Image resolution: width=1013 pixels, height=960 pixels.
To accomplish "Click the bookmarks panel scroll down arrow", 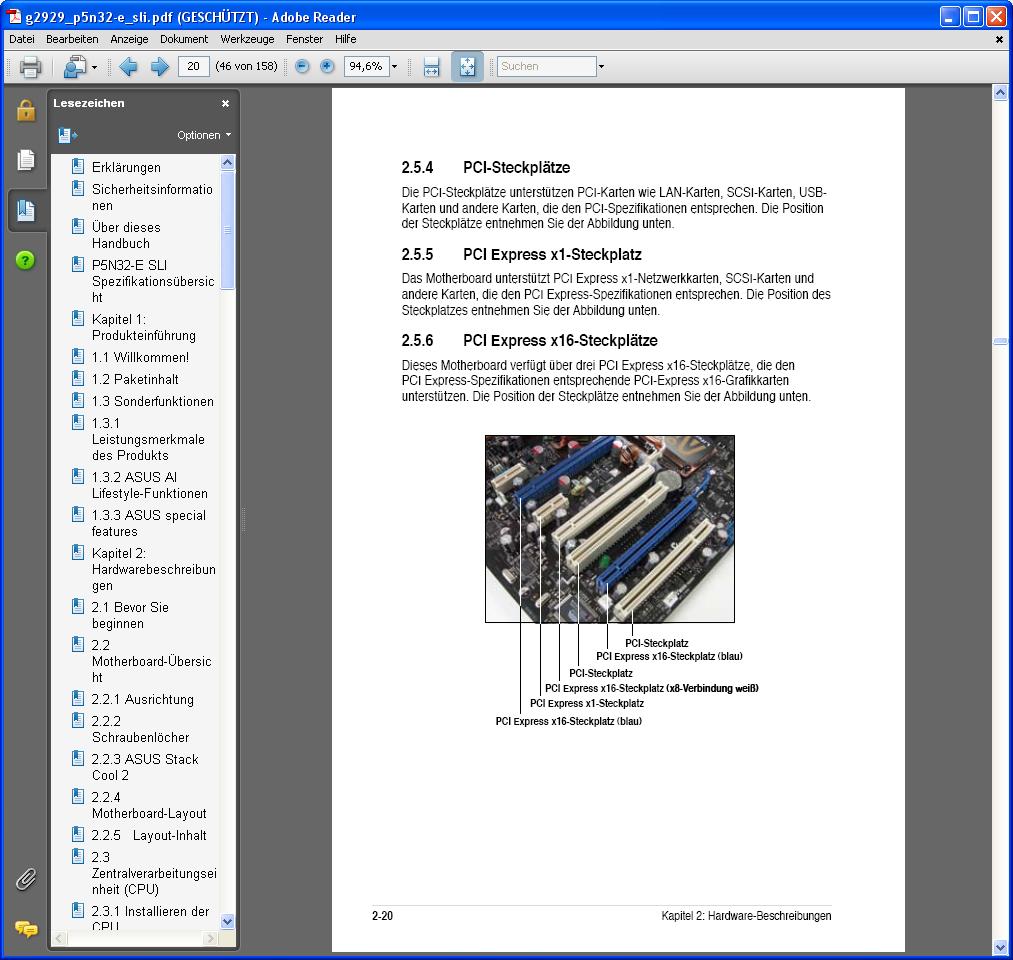I will (227, 921).
